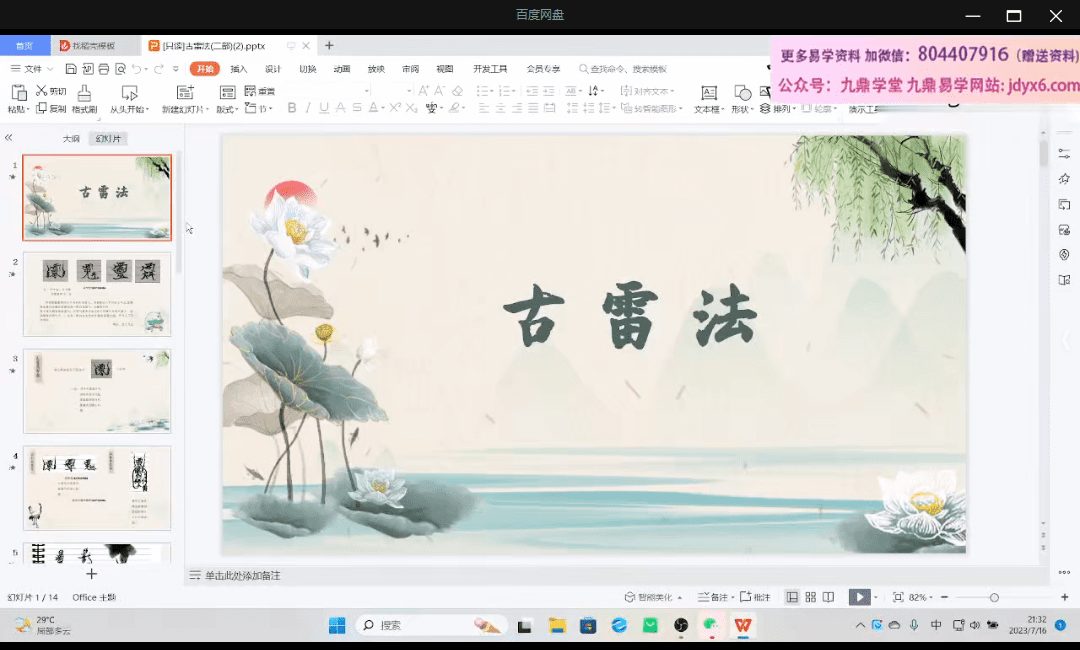Click the Text Box (文本框) icon
1080x650 pixels.
click(x=706, y=92)
